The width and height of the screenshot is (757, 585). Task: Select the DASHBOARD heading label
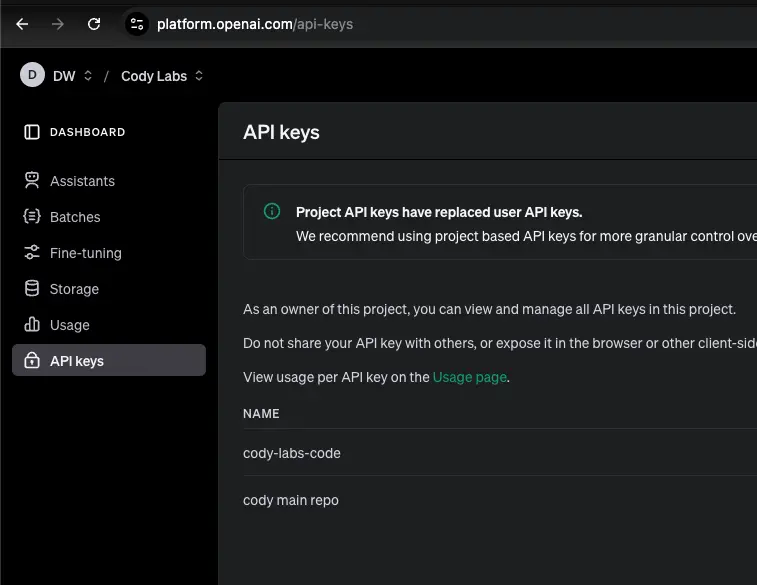tap(87, 132)
